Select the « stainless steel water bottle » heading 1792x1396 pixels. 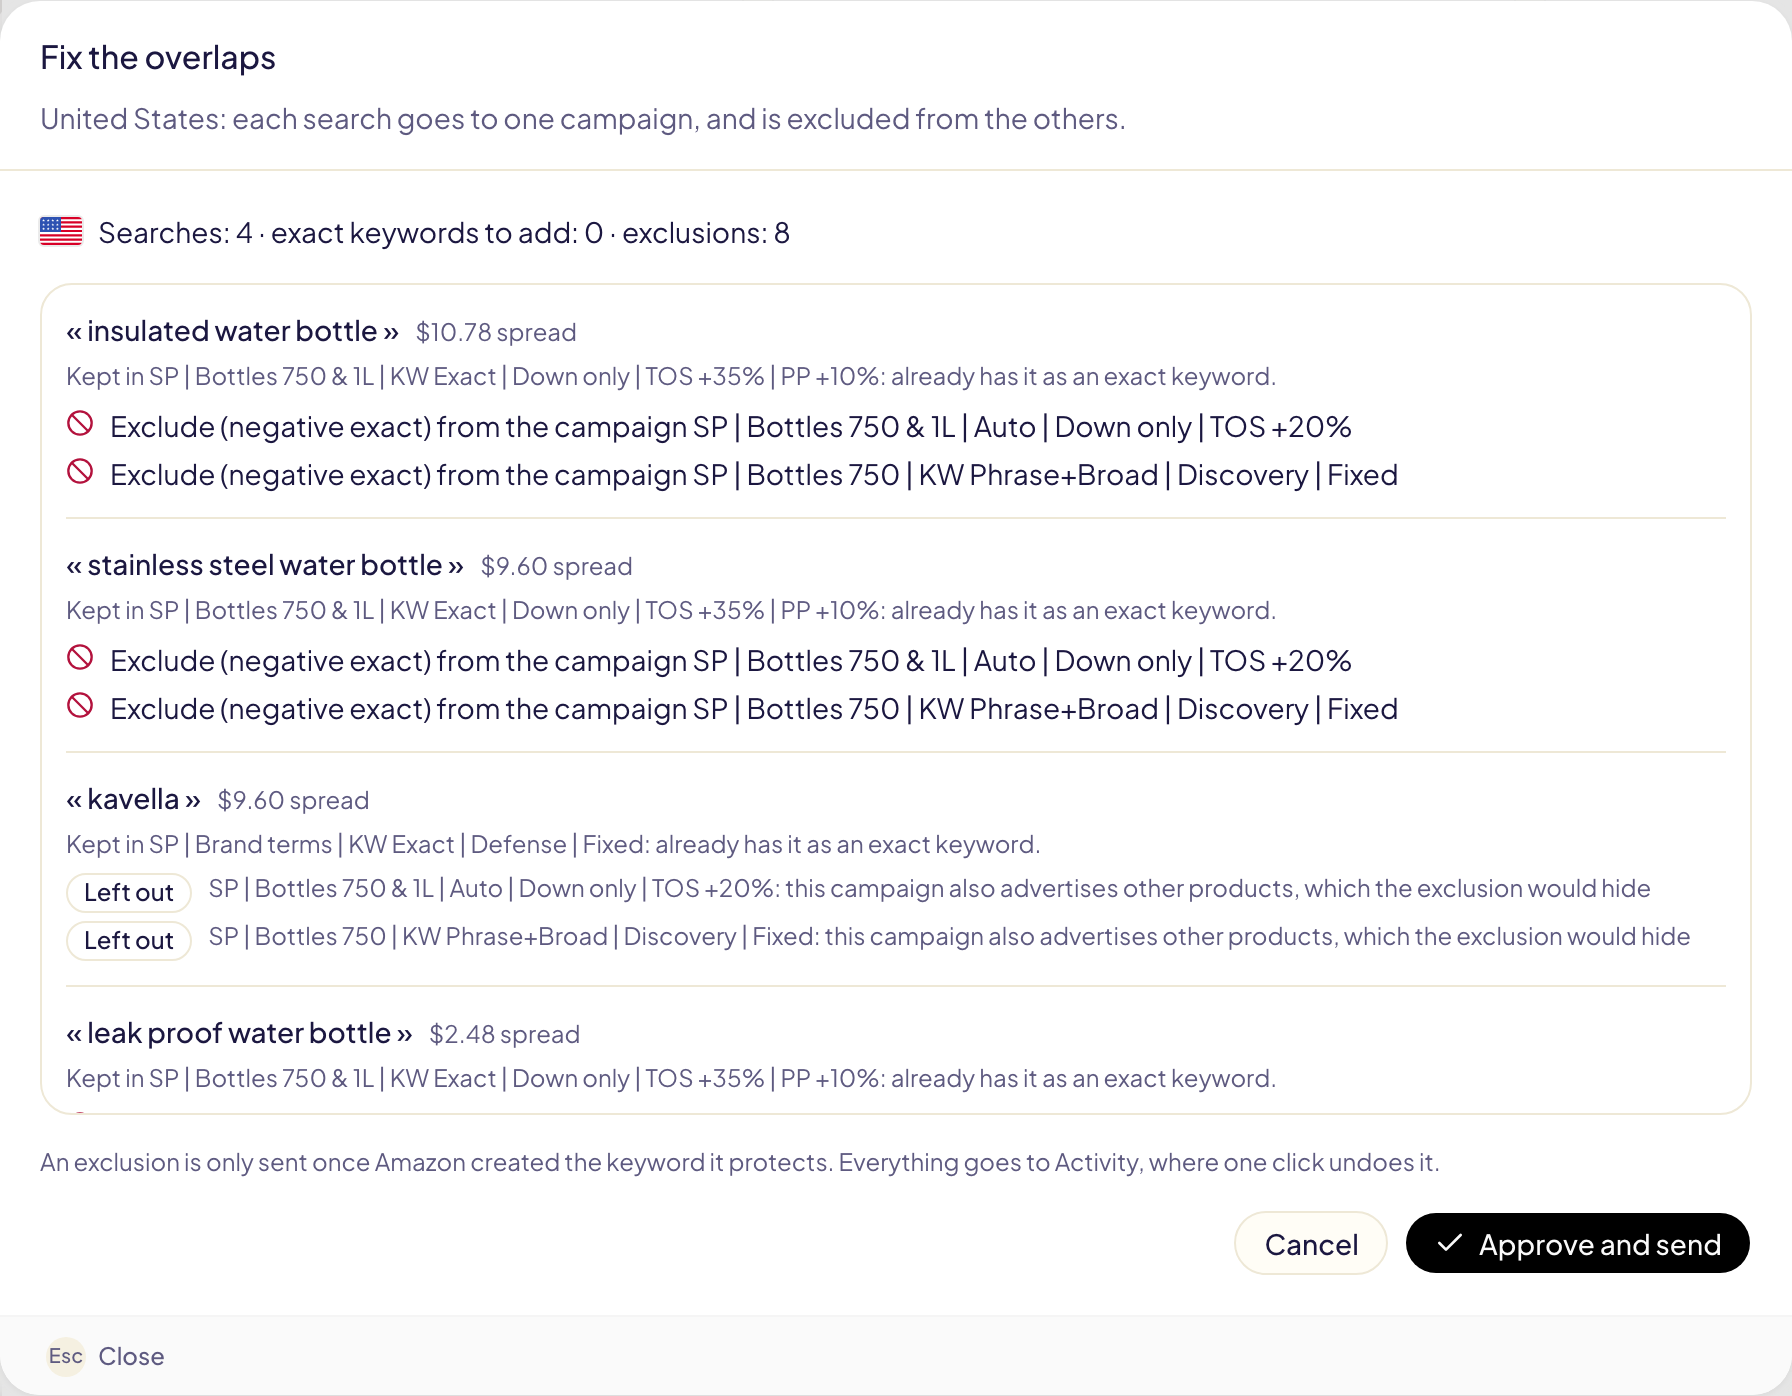(265, 565)
